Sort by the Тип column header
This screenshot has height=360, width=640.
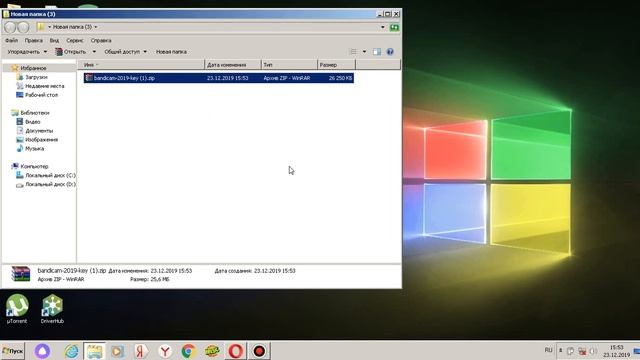[x=289, y=64]
